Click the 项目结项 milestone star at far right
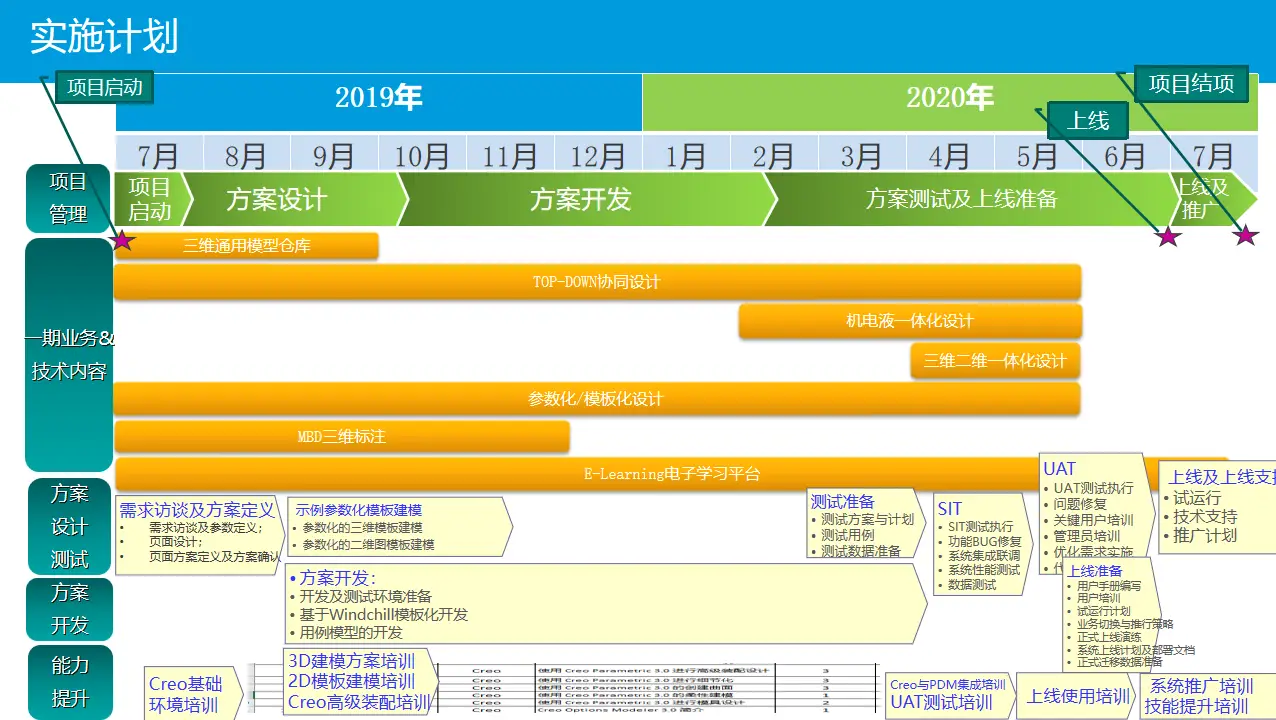The width and height of the screenshot is (1276, 720). pyautogui.click(x=1245, y=236)
